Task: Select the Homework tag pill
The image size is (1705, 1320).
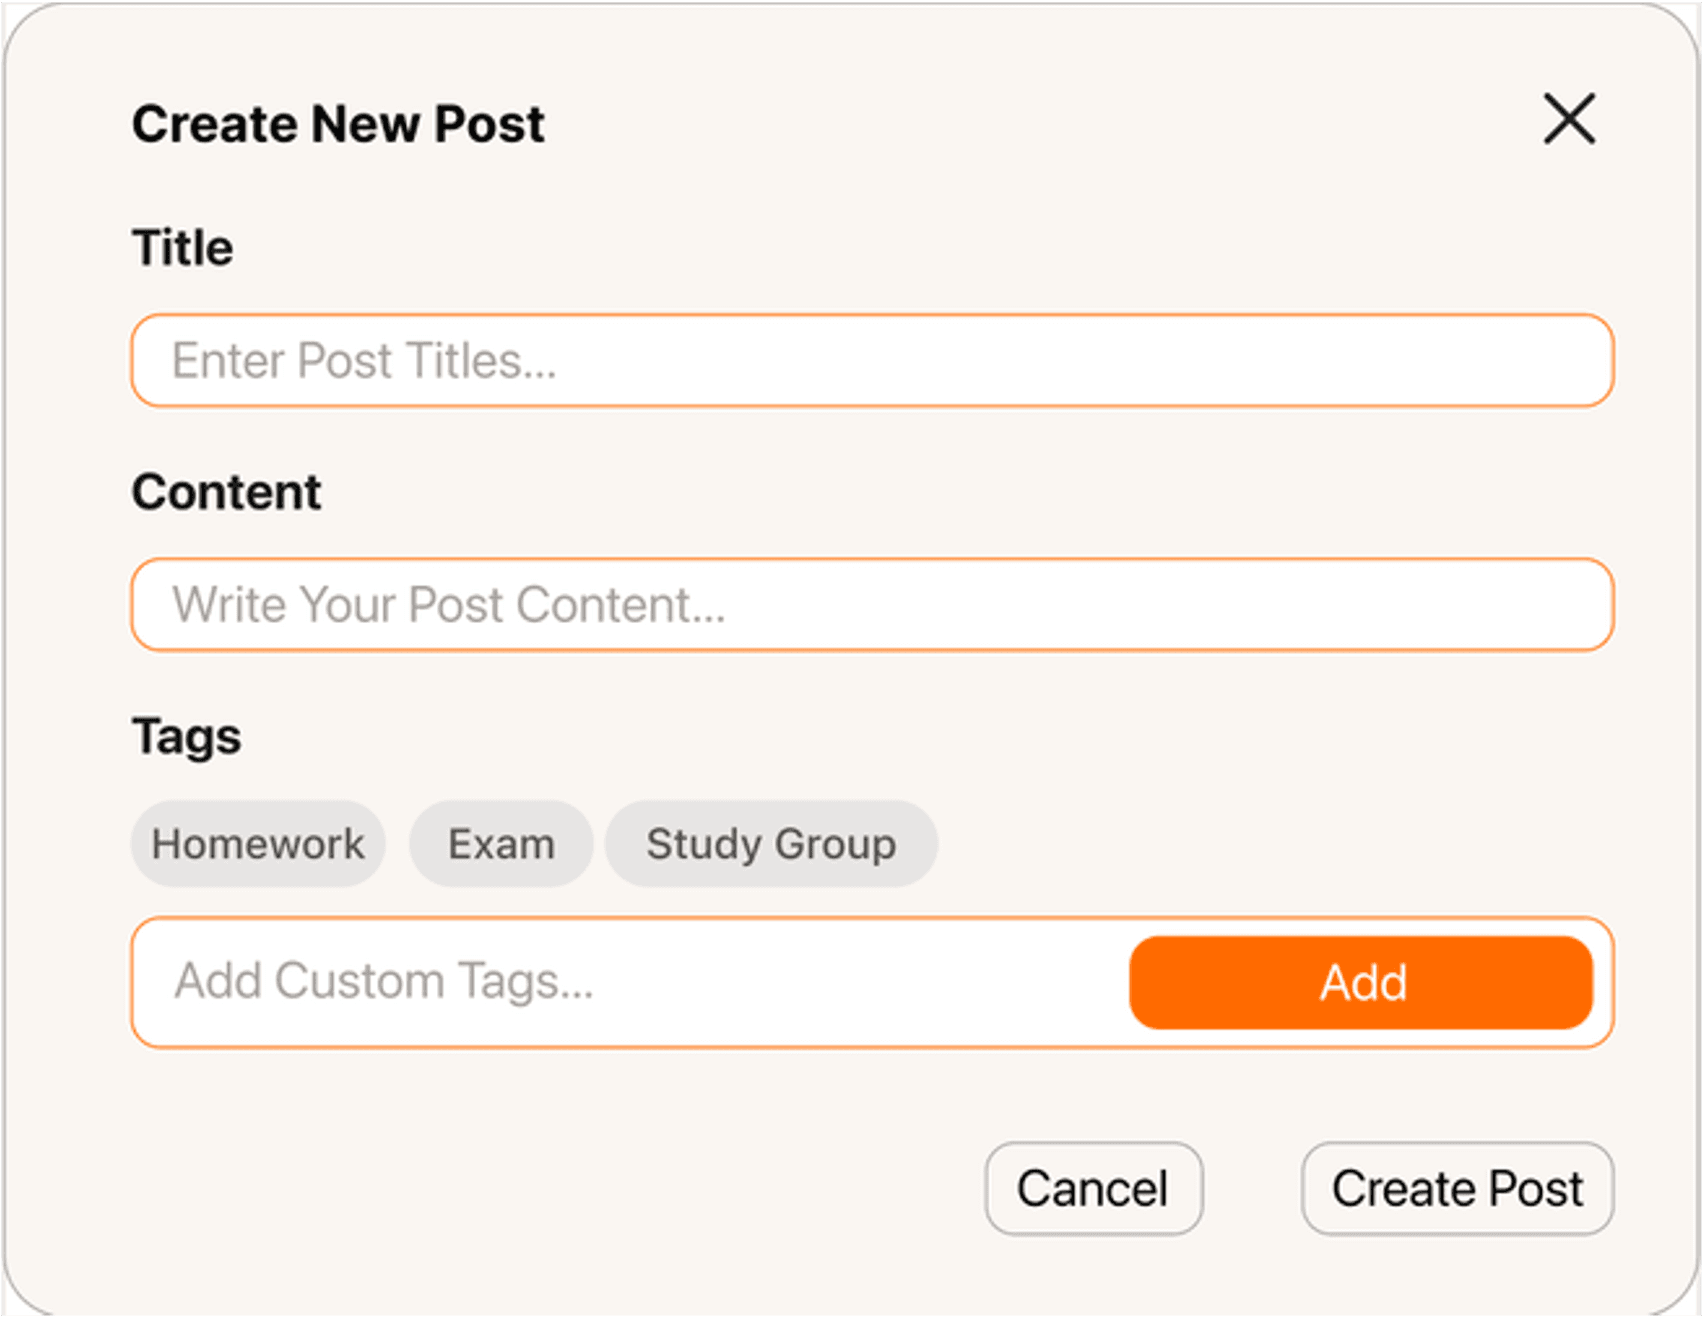Action: 257,843
